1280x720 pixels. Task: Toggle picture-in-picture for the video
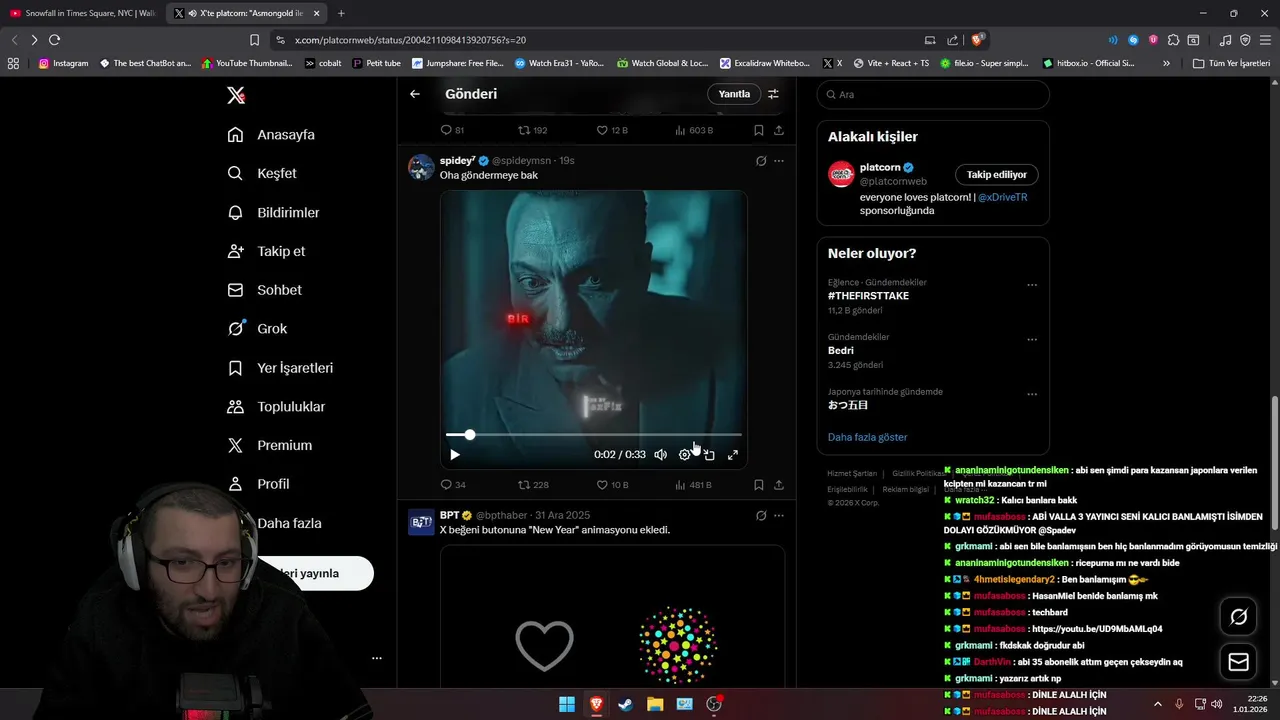pyautogui.click(x=709, y=455)
